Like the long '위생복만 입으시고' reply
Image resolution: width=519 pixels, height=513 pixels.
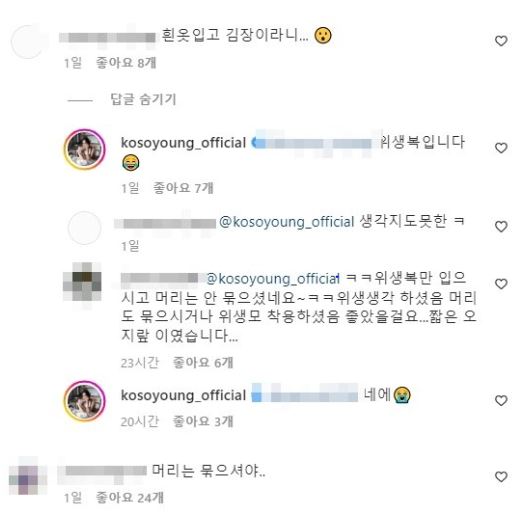point(501,284)
